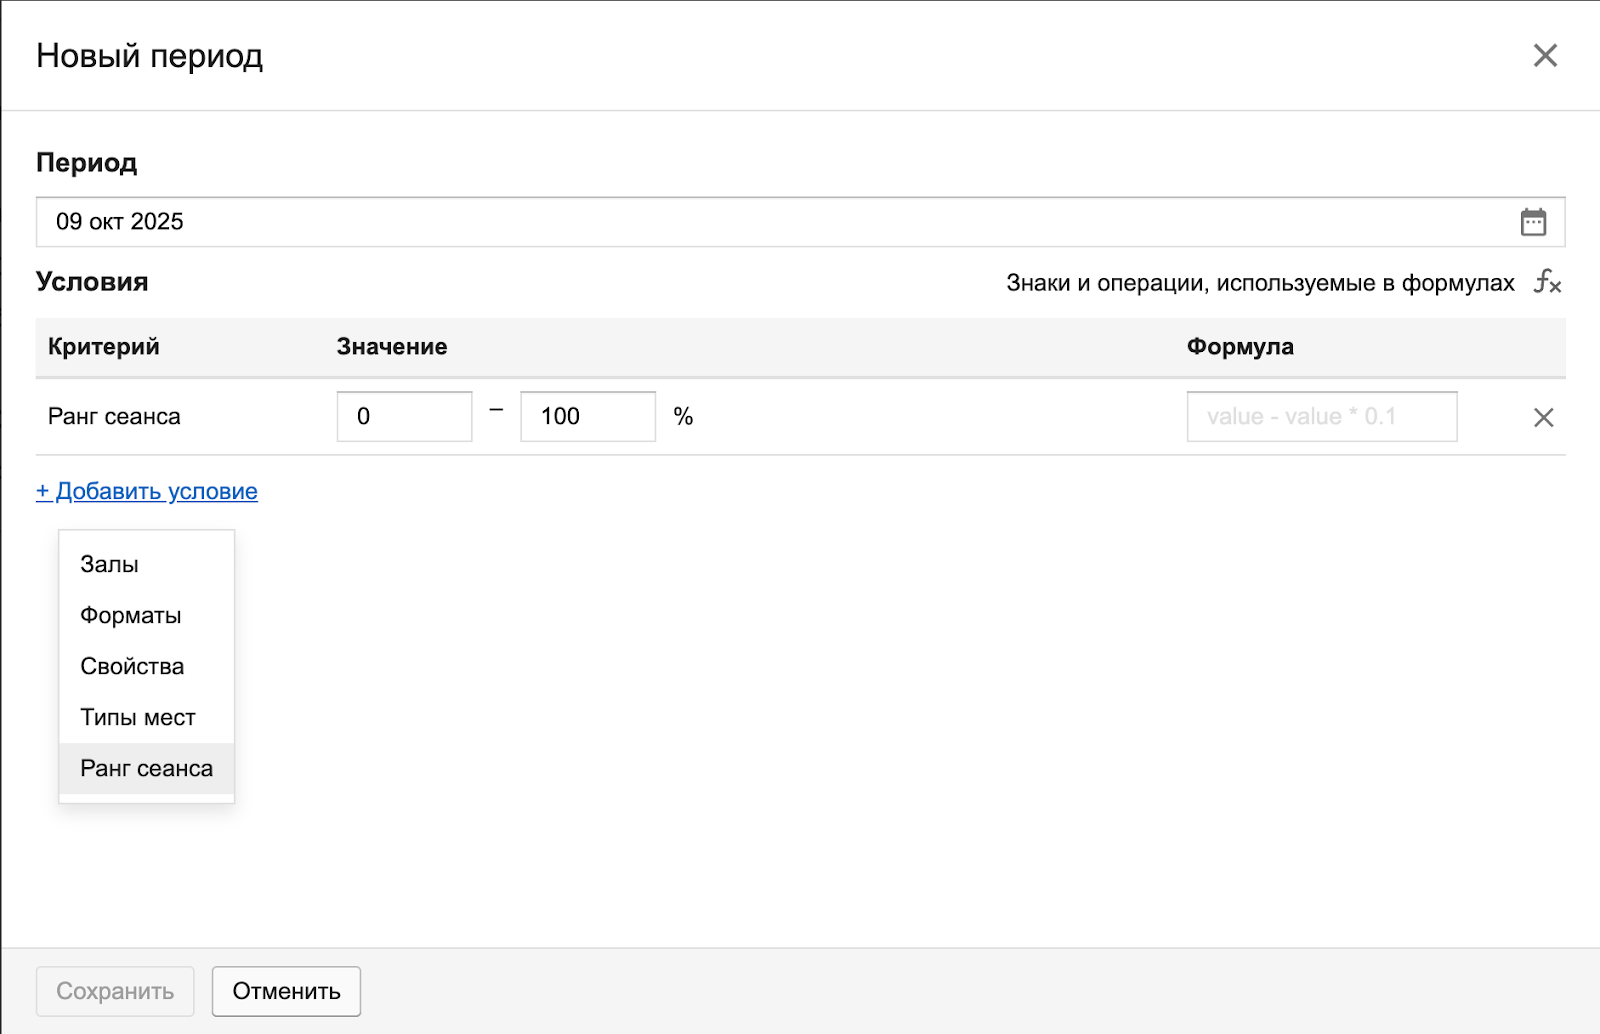1600x1034 pixels.
Task: Click the Формула column header
Action: click(x=1240, y=347)
